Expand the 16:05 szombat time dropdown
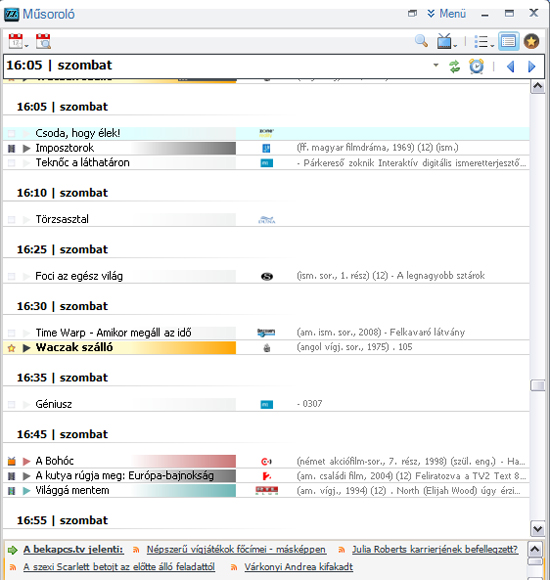550x580 pixels. 436,65
